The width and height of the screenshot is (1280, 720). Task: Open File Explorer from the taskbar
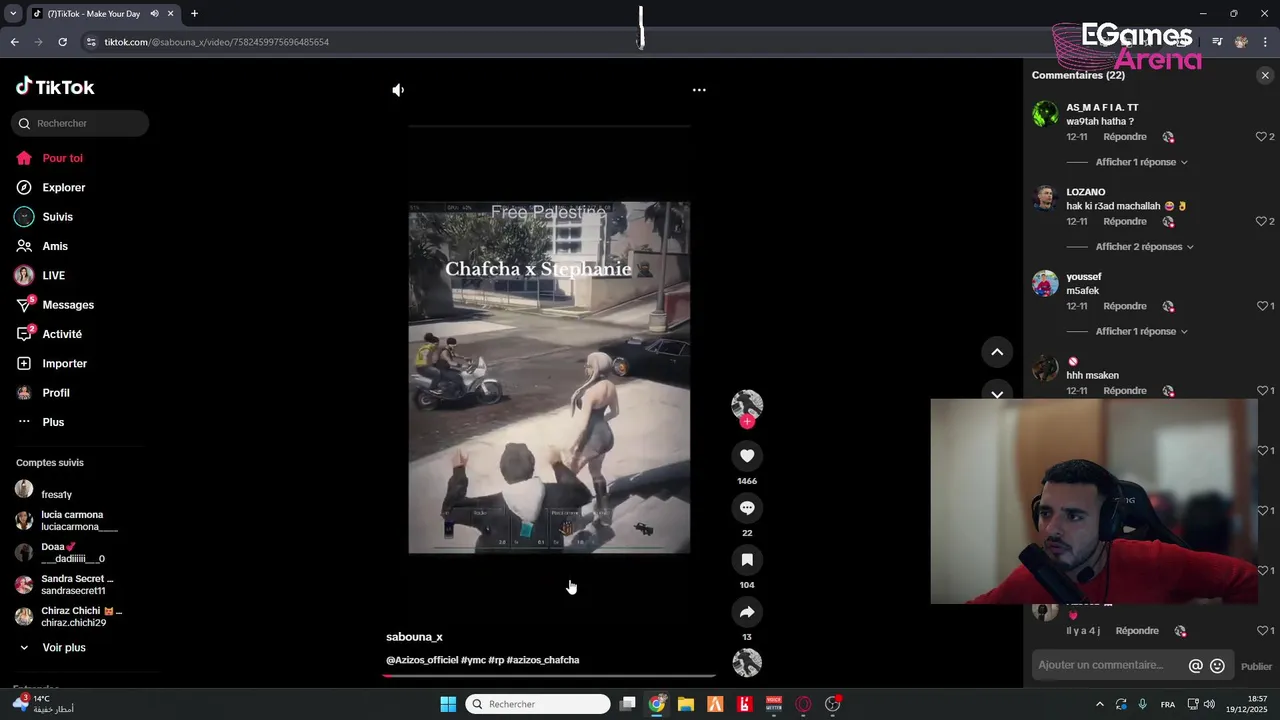(686, 704)
